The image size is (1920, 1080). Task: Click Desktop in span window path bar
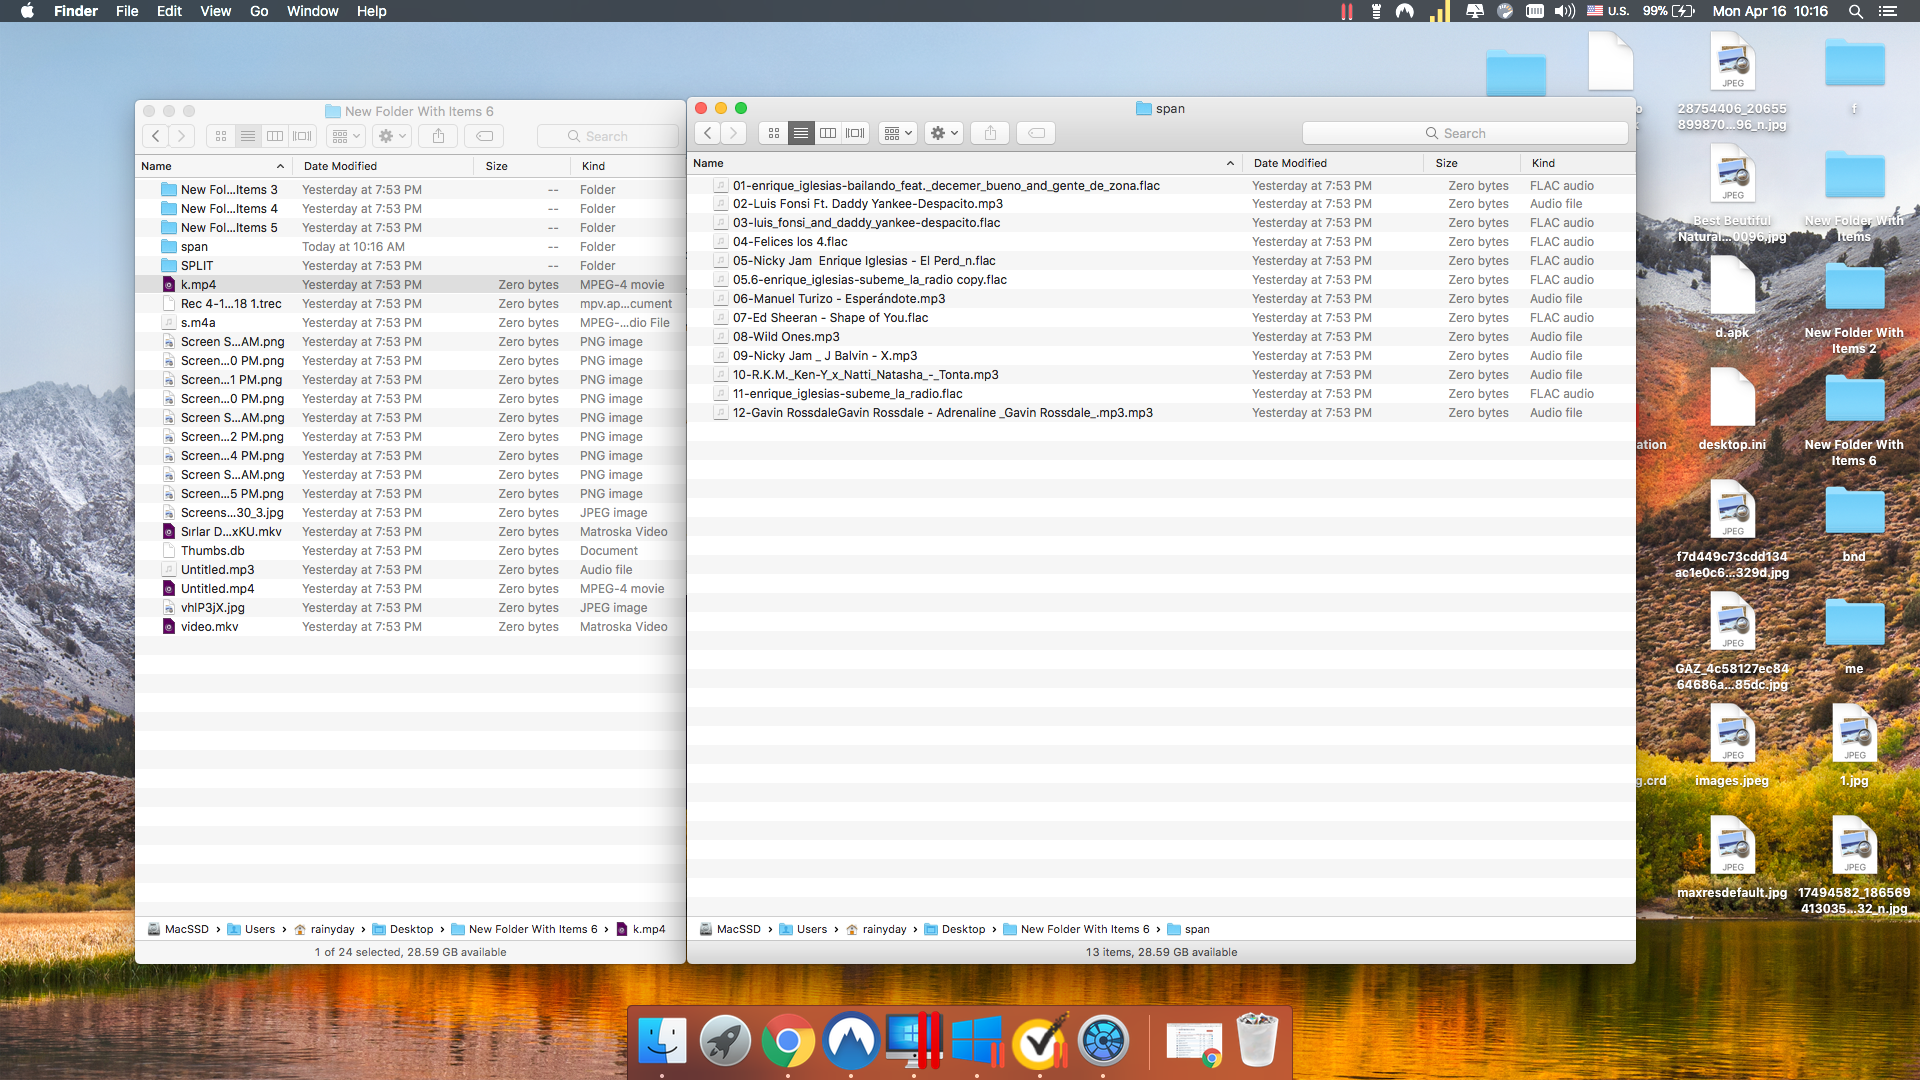(x=955, y=929)
